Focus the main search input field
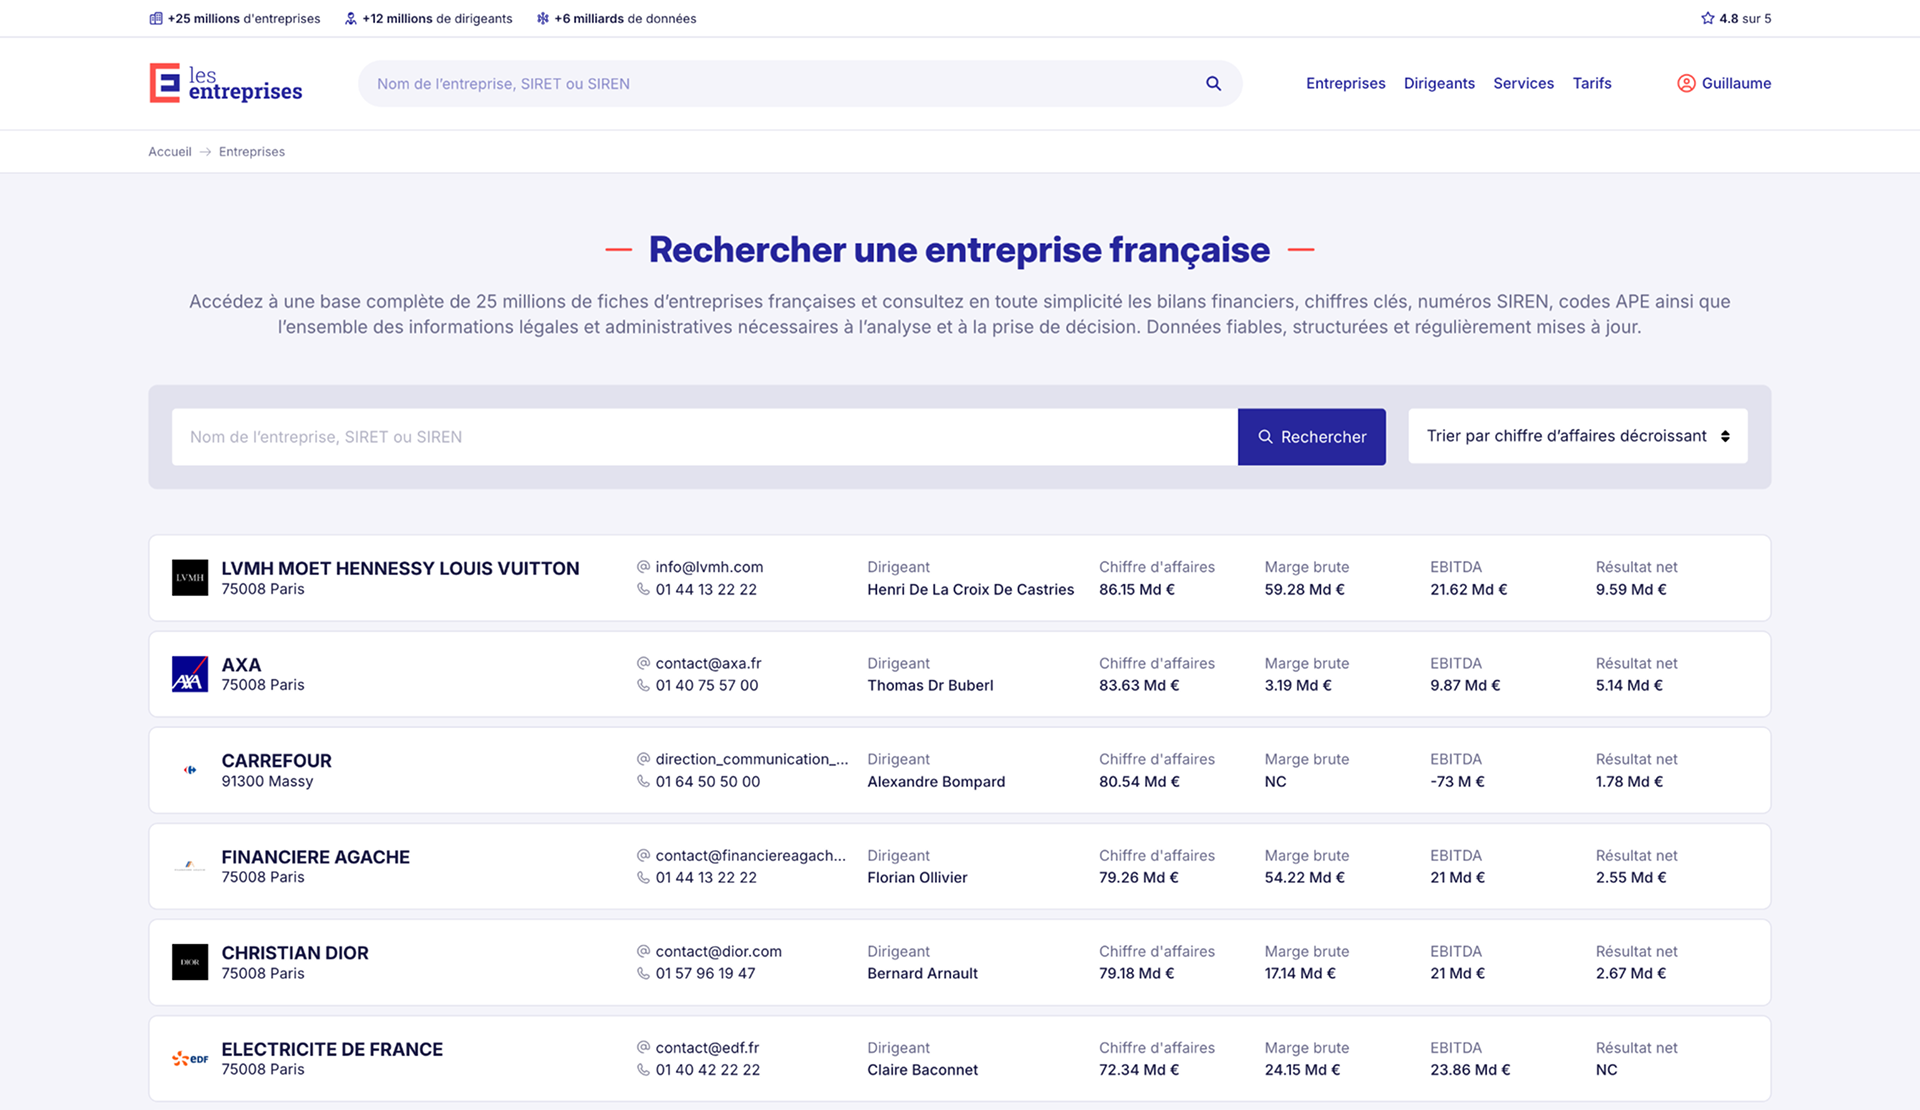 tap(705, 437)
